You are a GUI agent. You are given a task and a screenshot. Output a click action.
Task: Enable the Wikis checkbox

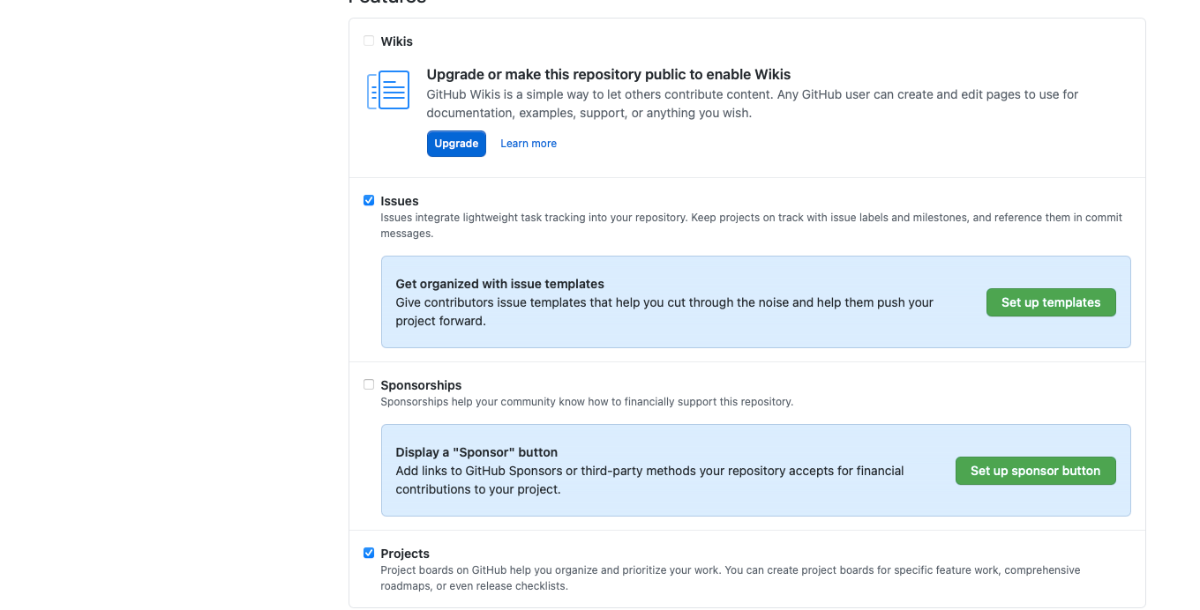[x=368, y=41]
